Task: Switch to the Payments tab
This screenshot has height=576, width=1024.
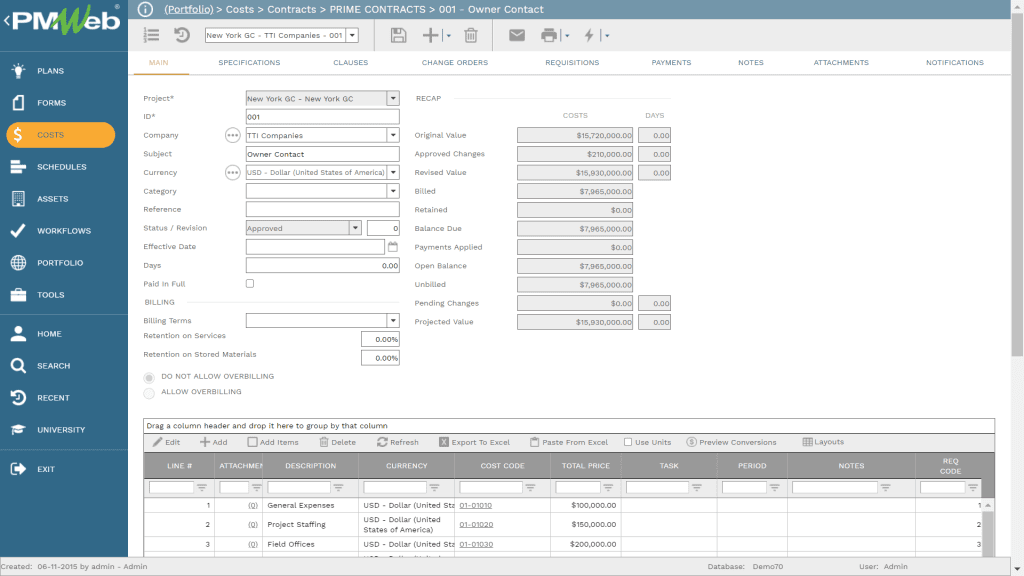Action: [671, 63]
